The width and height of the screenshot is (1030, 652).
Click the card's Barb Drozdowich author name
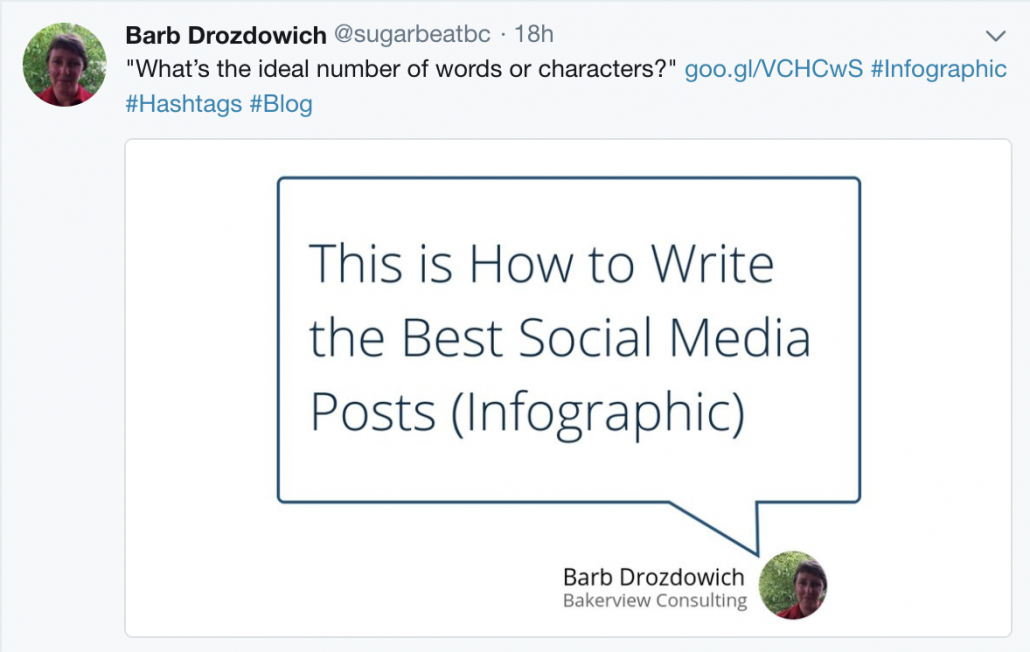coord(654,576)
